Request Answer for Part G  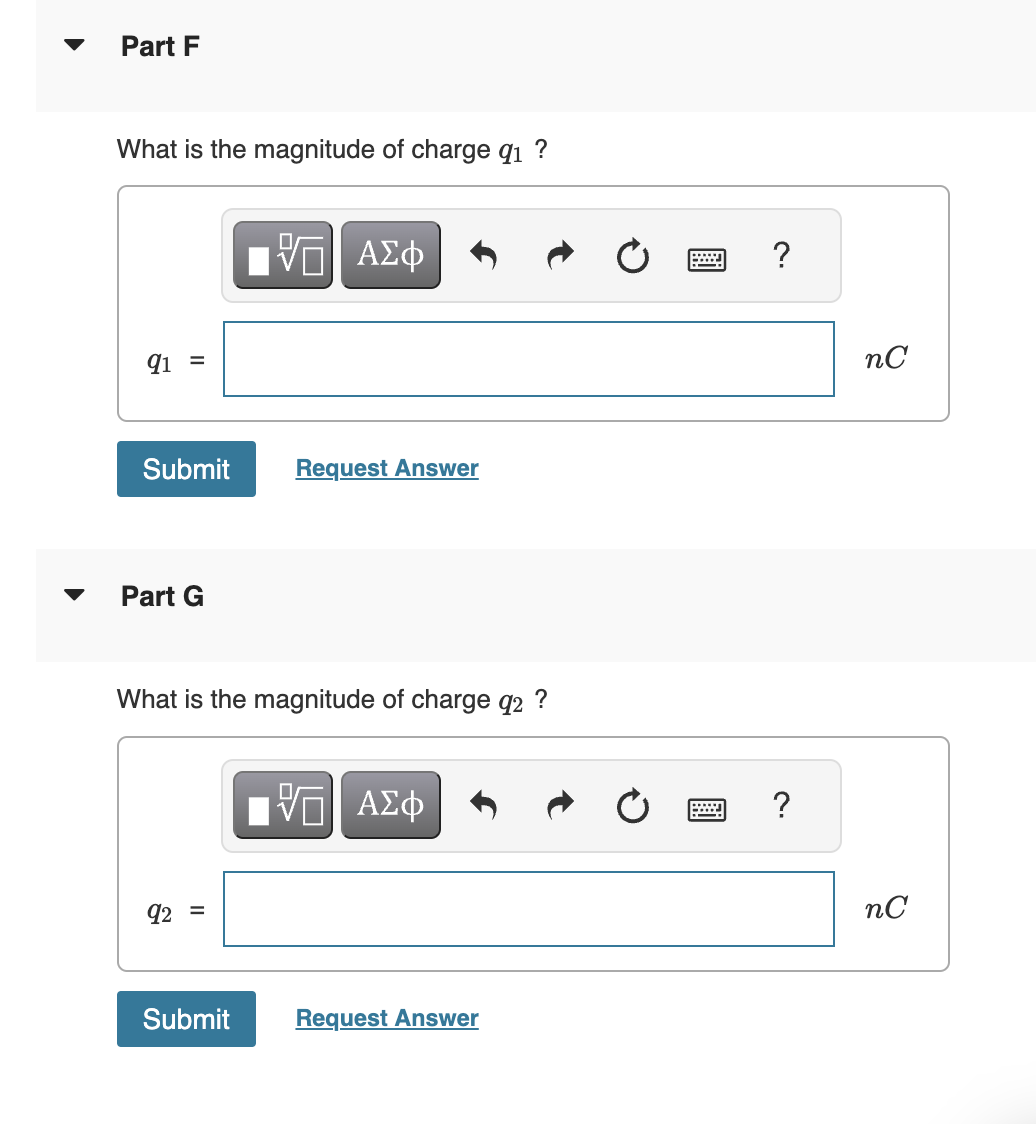387,1018
